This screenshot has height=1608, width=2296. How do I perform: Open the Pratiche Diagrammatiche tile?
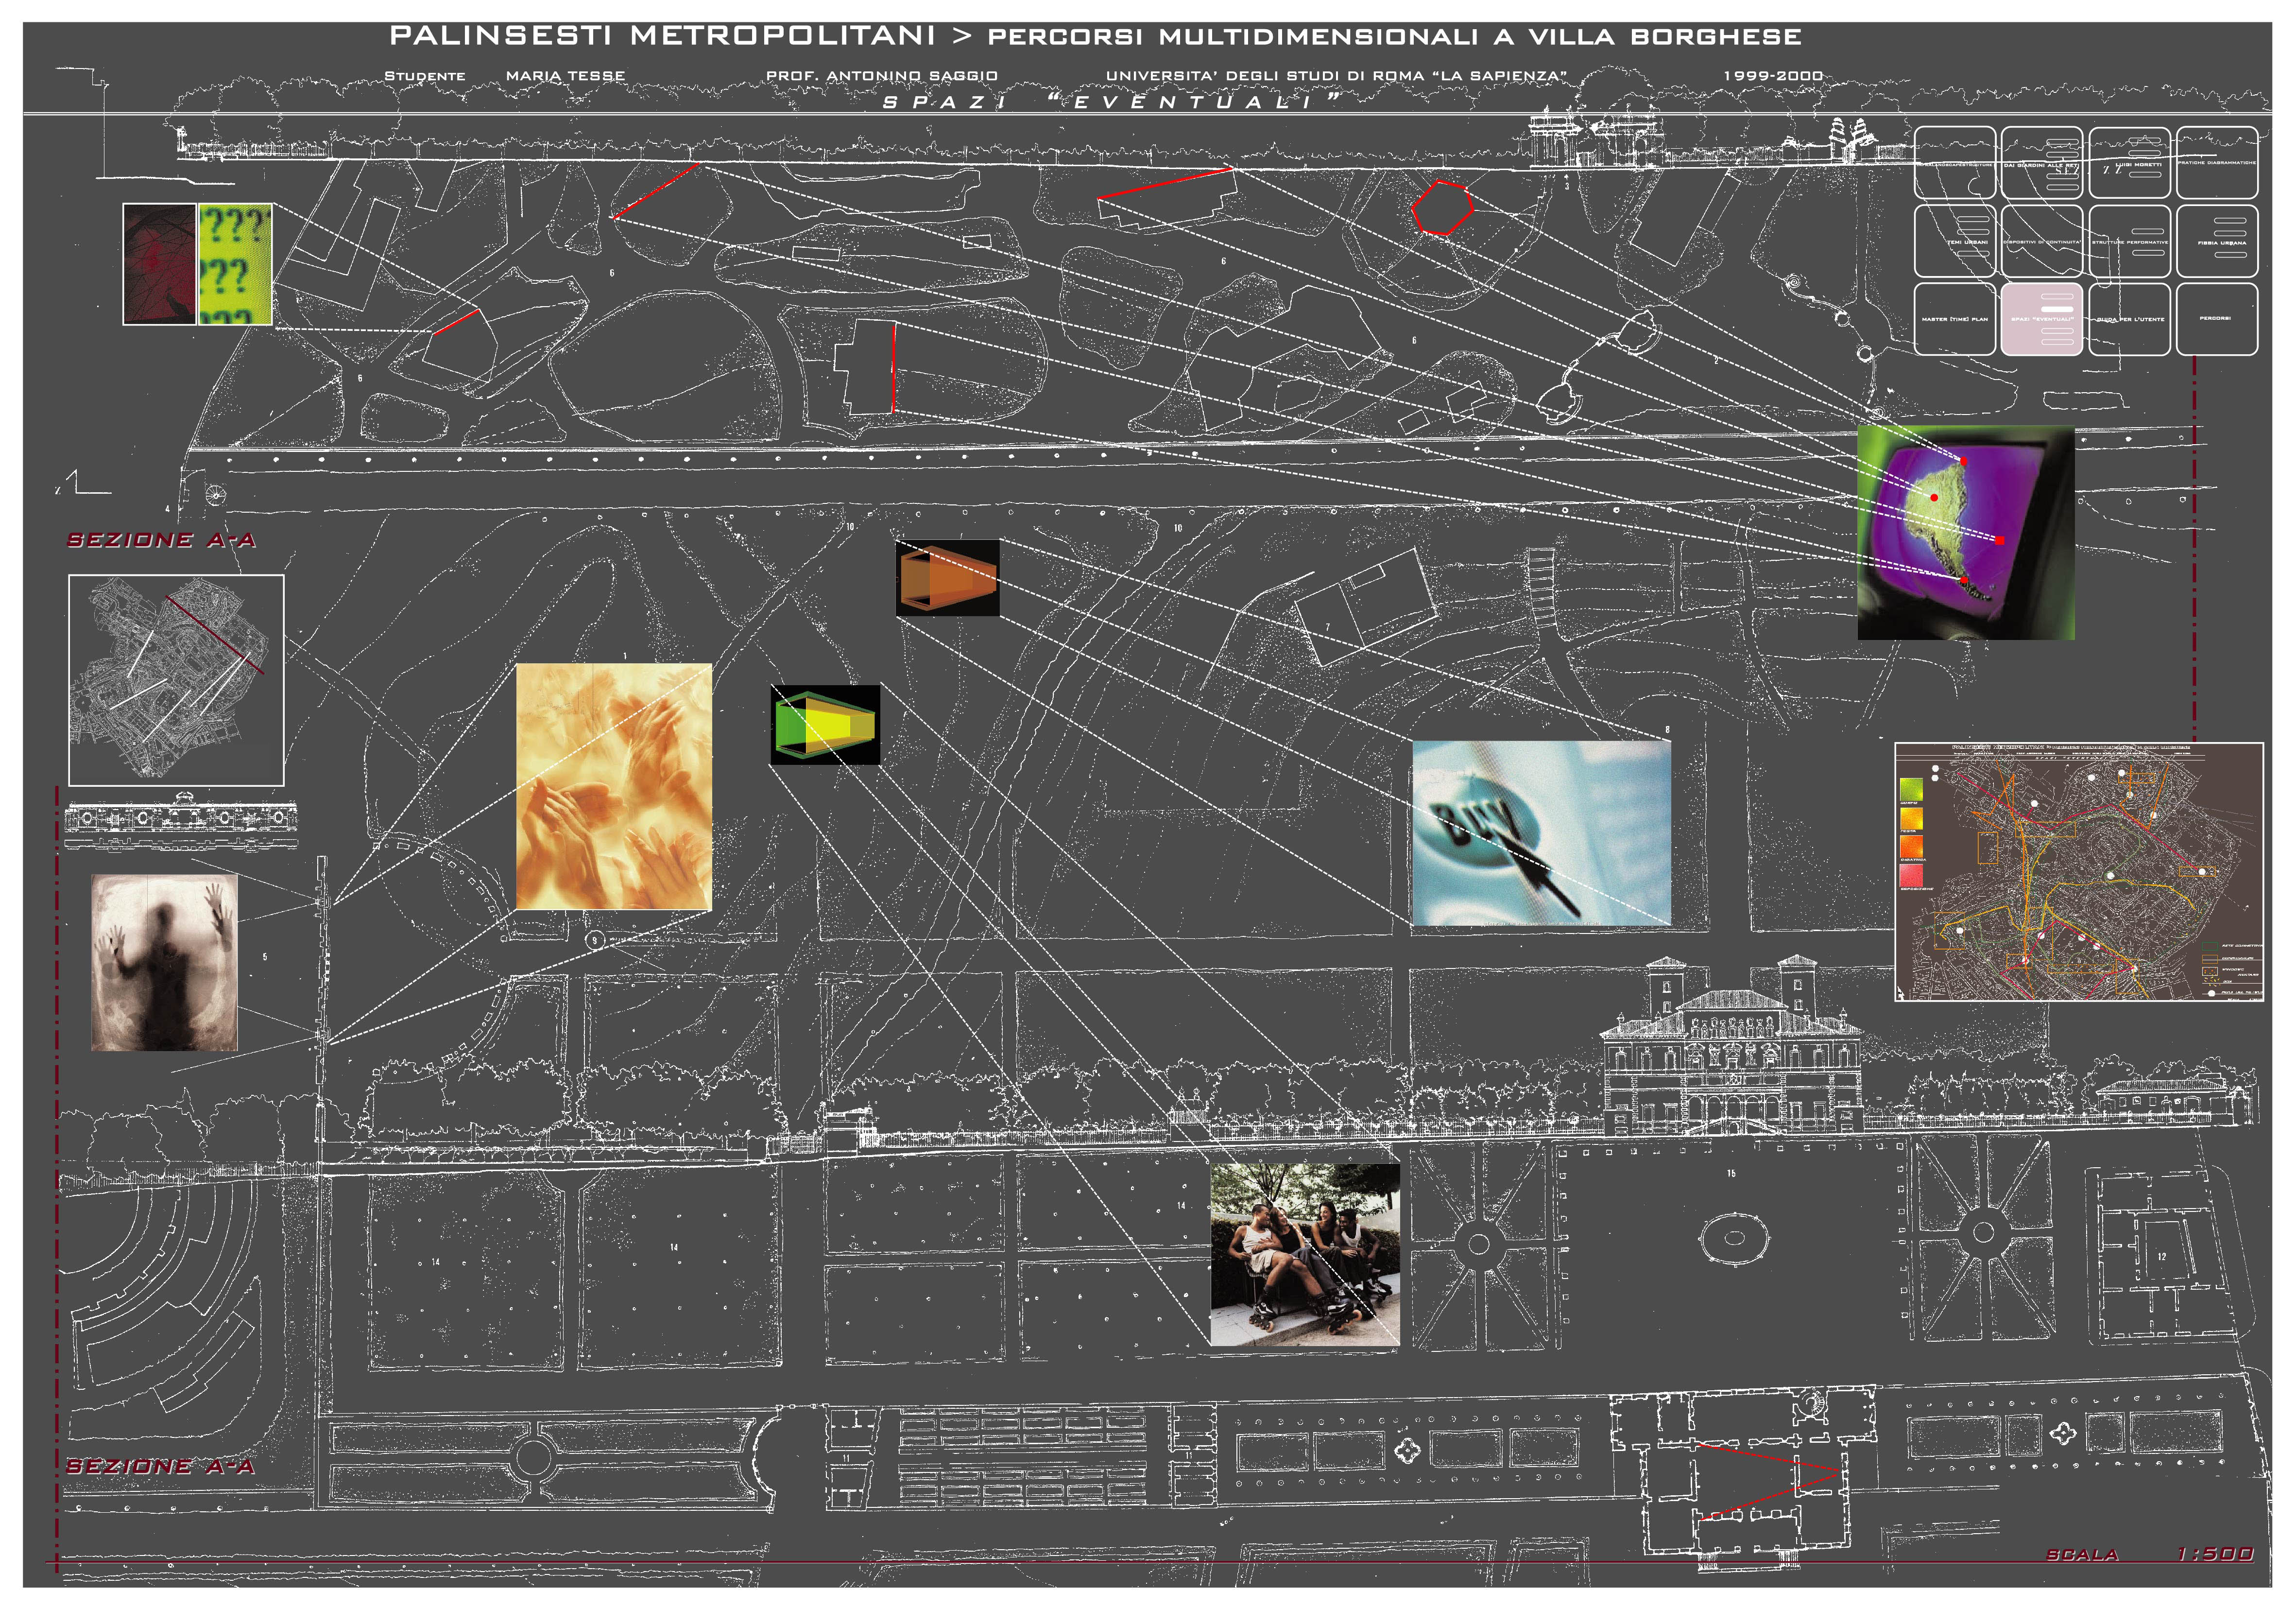(x=2216, y=163)
